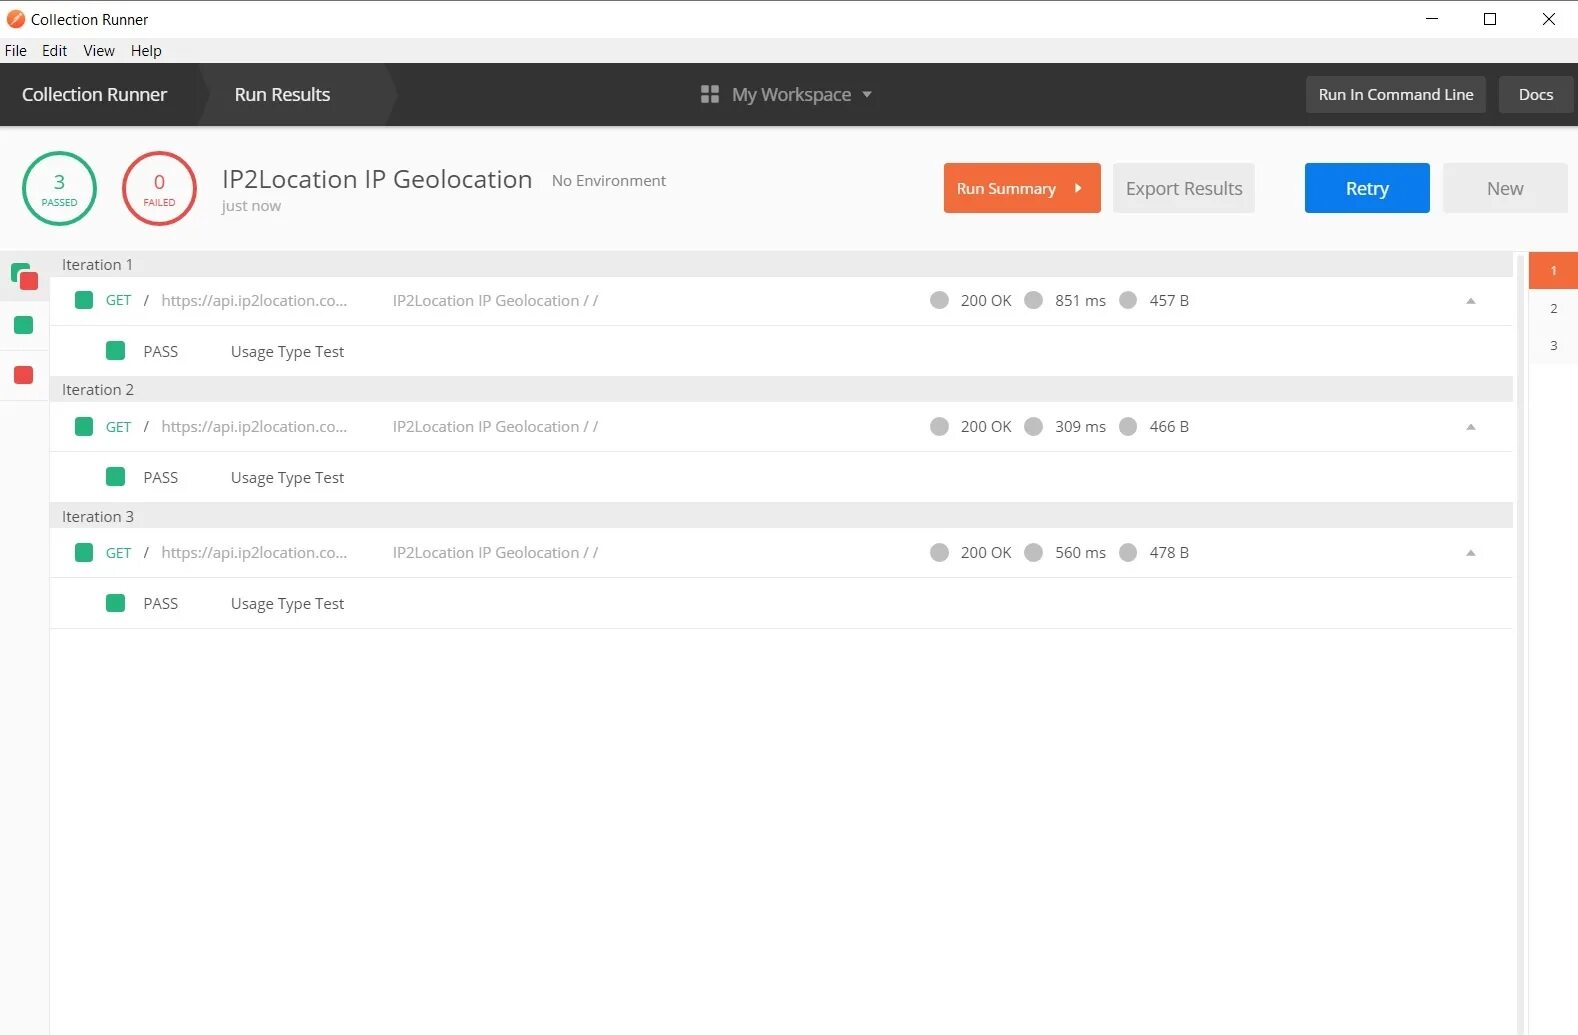
Task: Click the 3 Passed counter circle
Action: click(x=59, y=188)
